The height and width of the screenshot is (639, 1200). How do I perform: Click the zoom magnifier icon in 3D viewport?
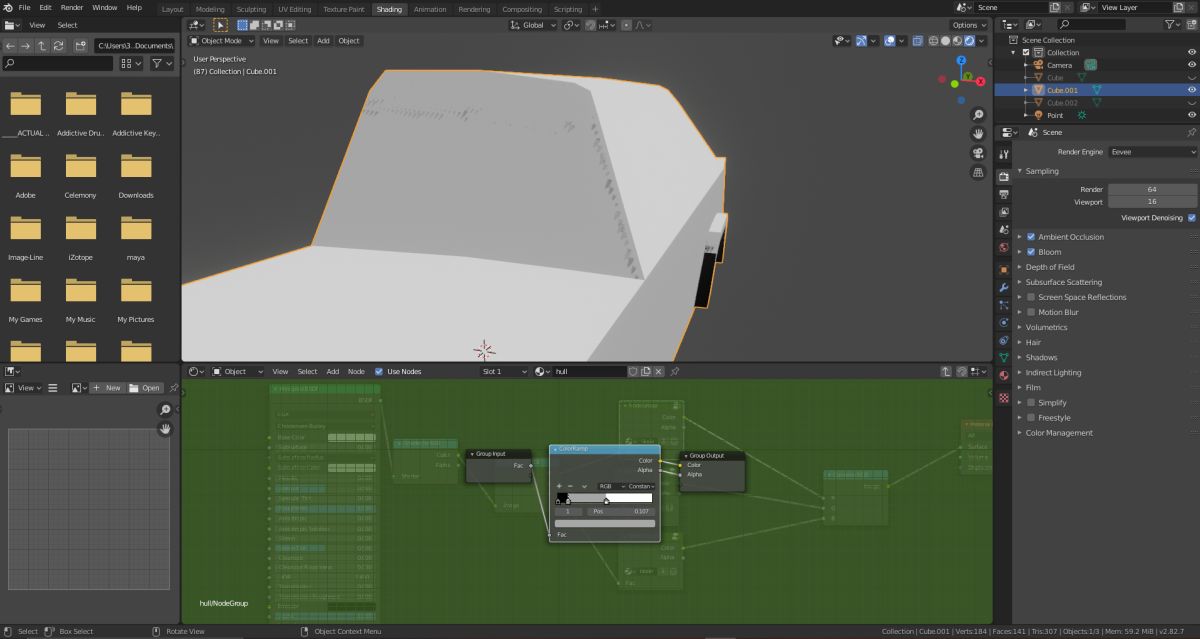tap(978, 115)
